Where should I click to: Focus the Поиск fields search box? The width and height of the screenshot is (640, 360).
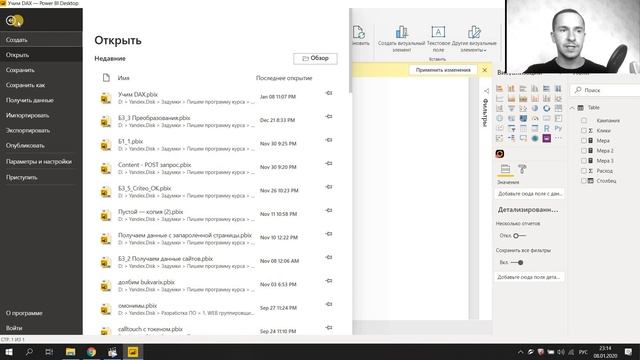coord(605,90)
